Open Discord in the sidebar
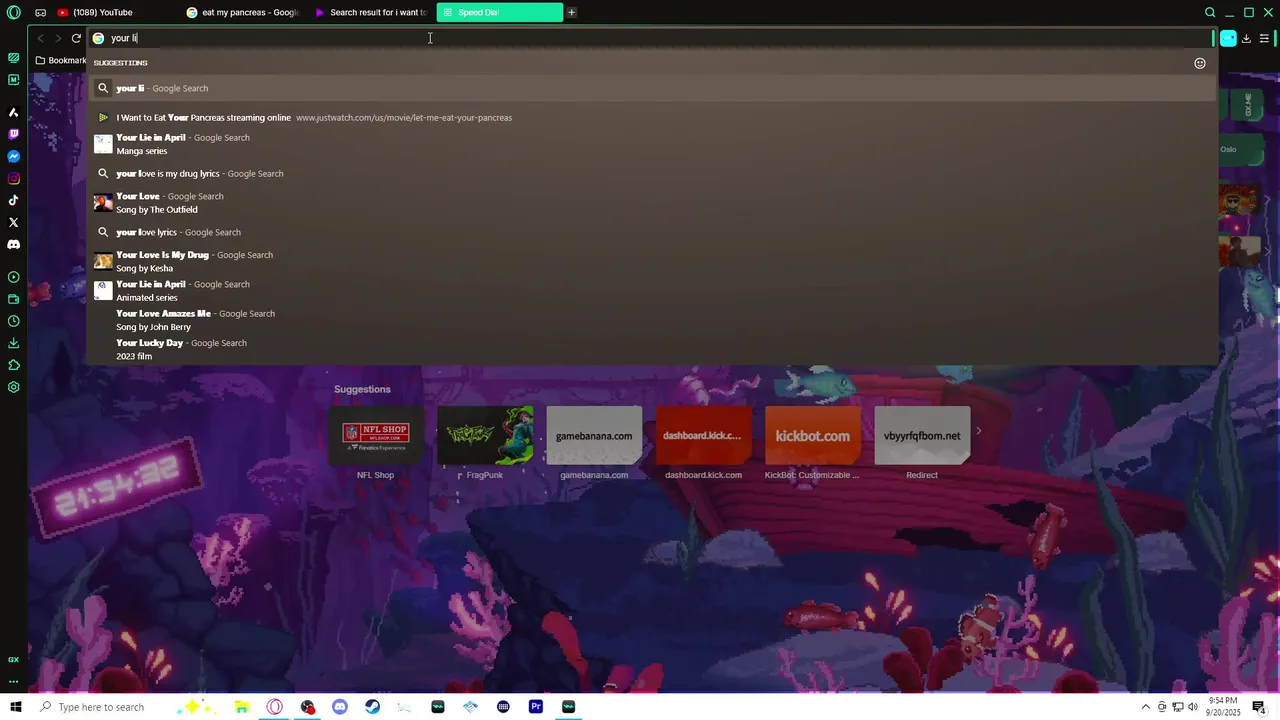This screenshot has width=1280, height=720. 13,244
